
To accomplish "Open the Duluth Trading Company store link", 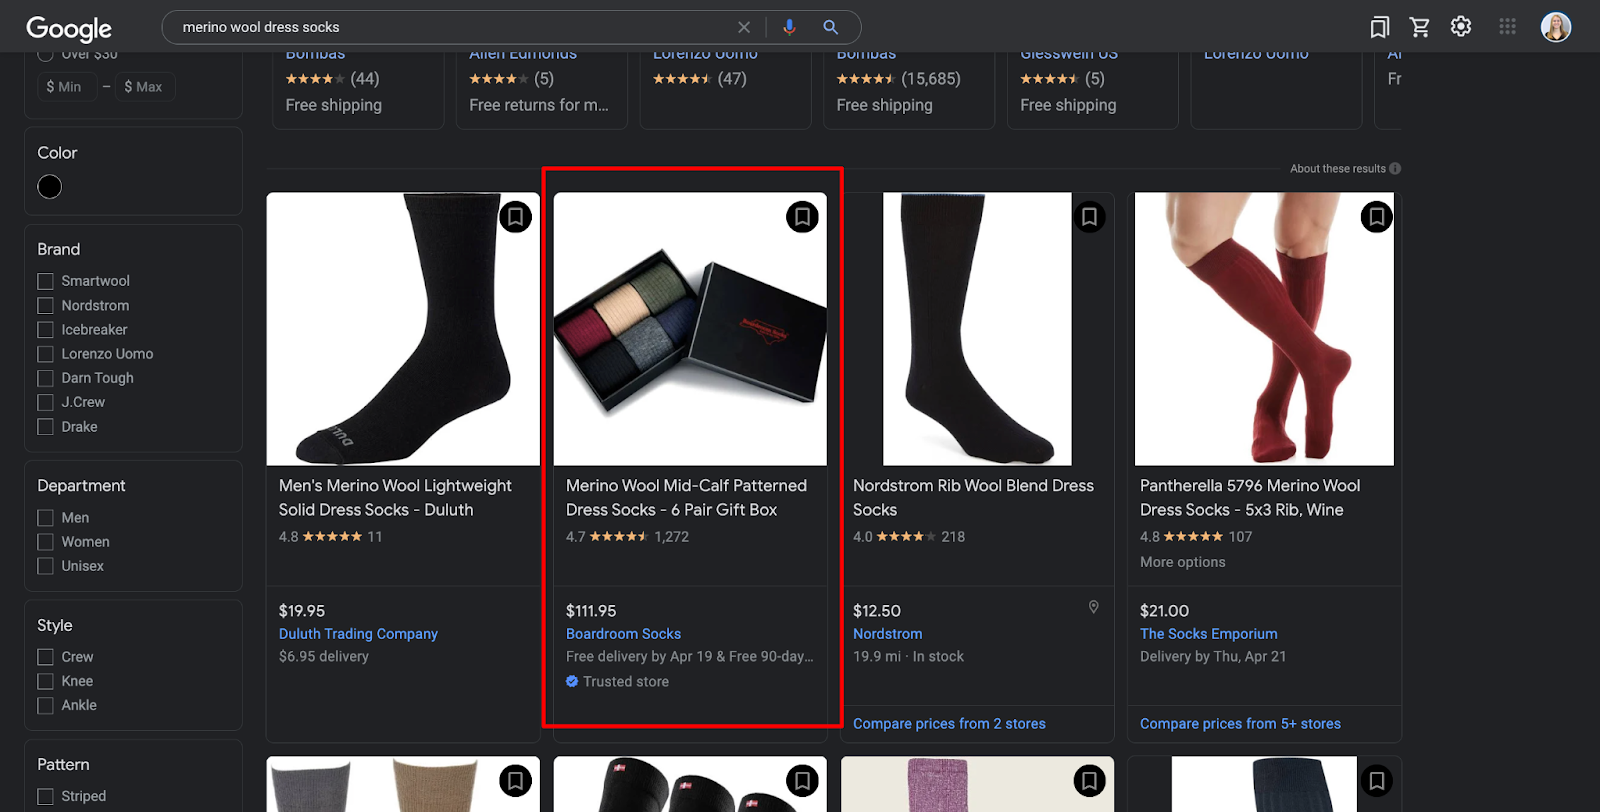I will (x=358, y=634).
